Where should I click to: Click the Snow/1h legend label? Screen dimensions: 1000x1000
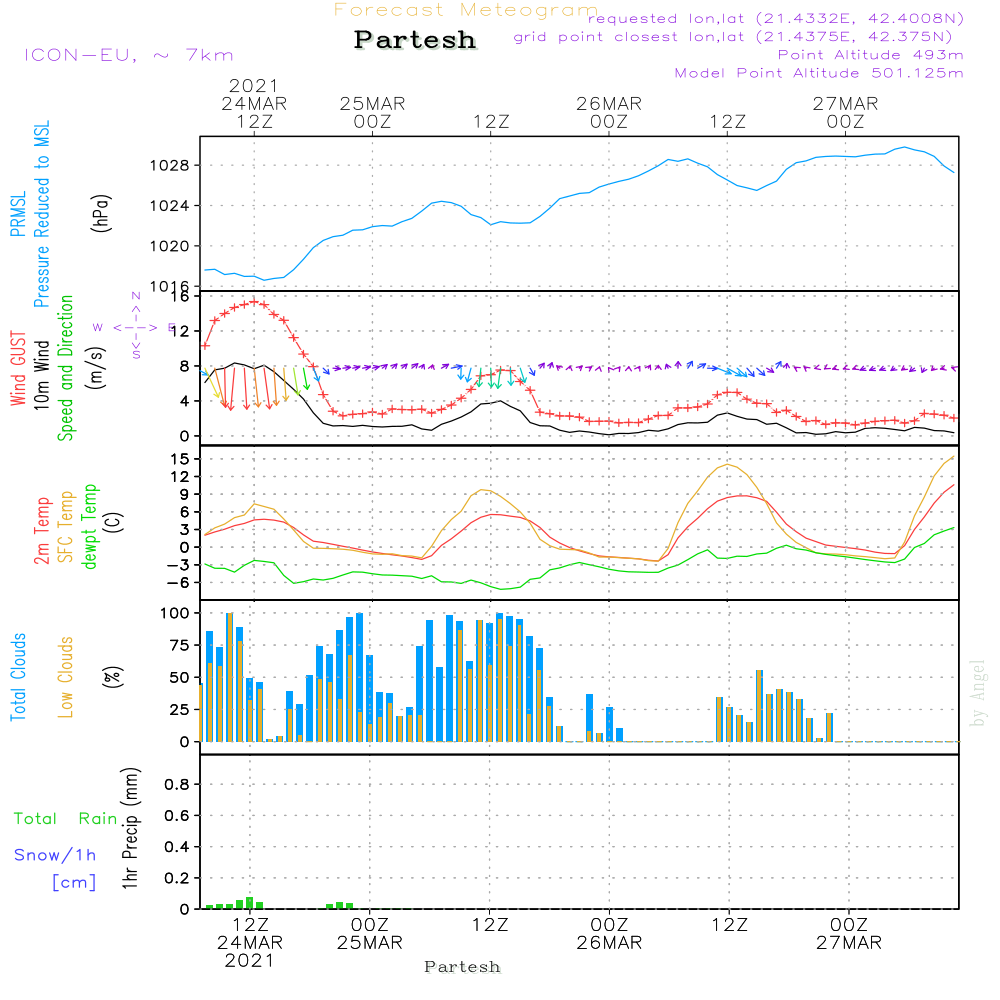point(55,855)
